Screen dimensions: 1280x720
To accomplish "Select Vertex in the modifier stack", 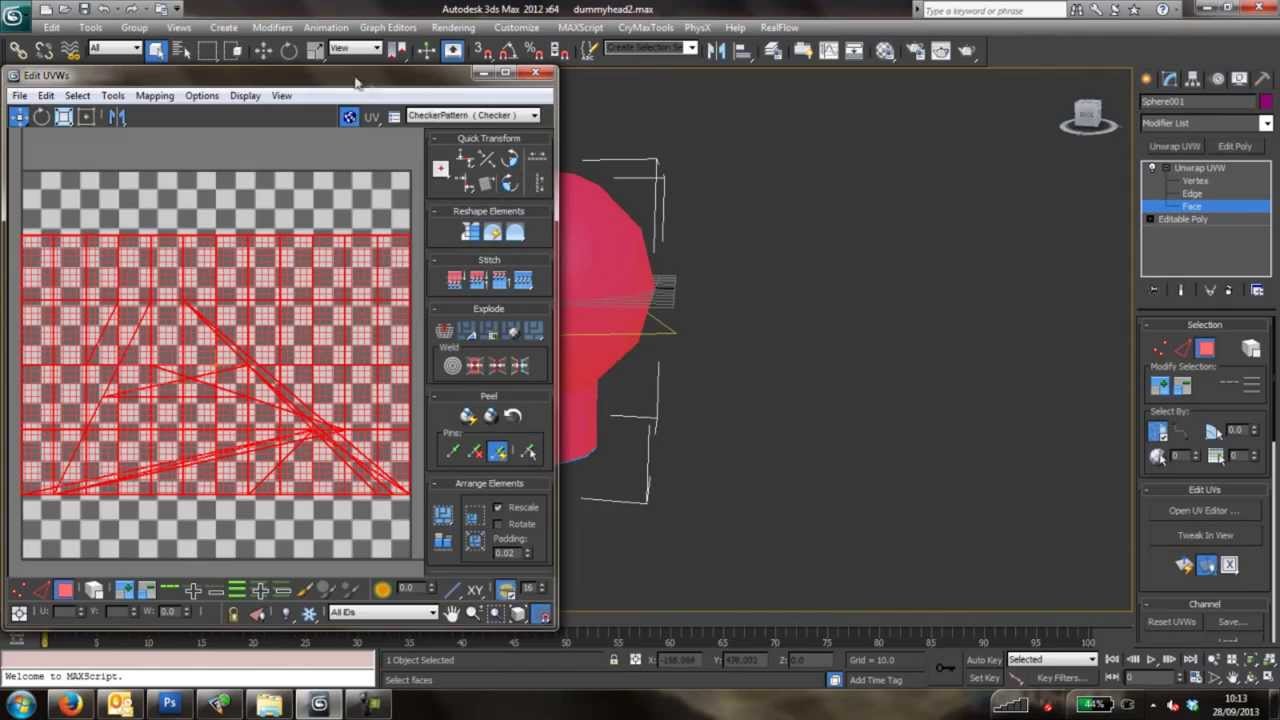I will [x=1194, y=181].
